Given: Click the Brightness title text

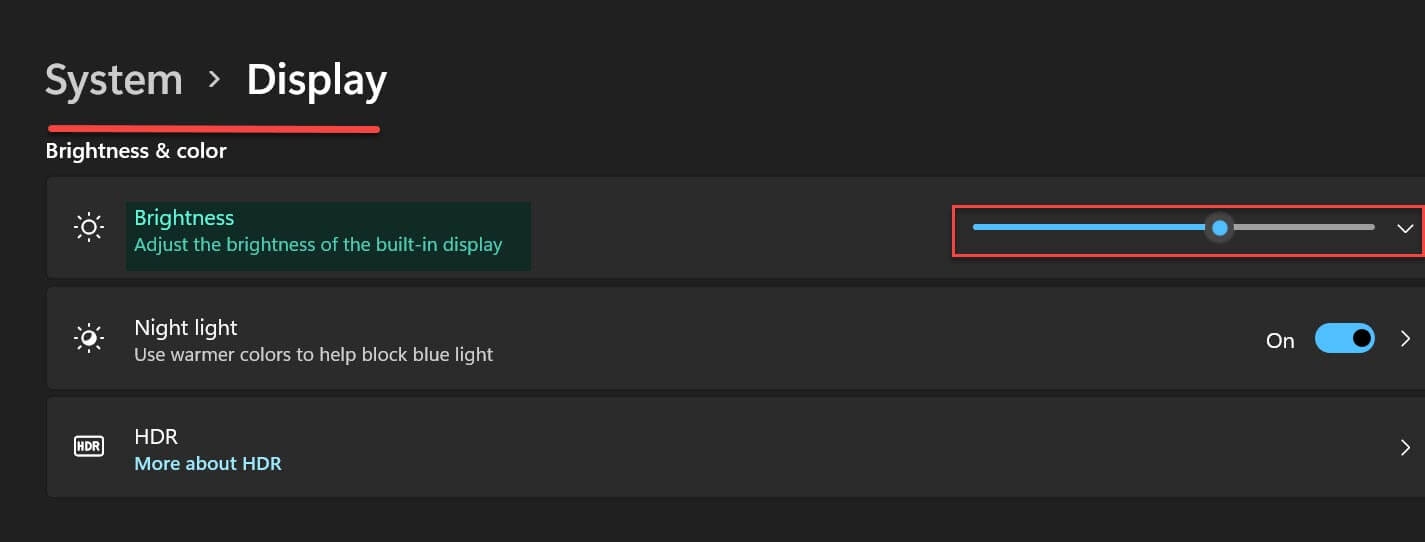Looking at the screenshot, I should point(184,218).
